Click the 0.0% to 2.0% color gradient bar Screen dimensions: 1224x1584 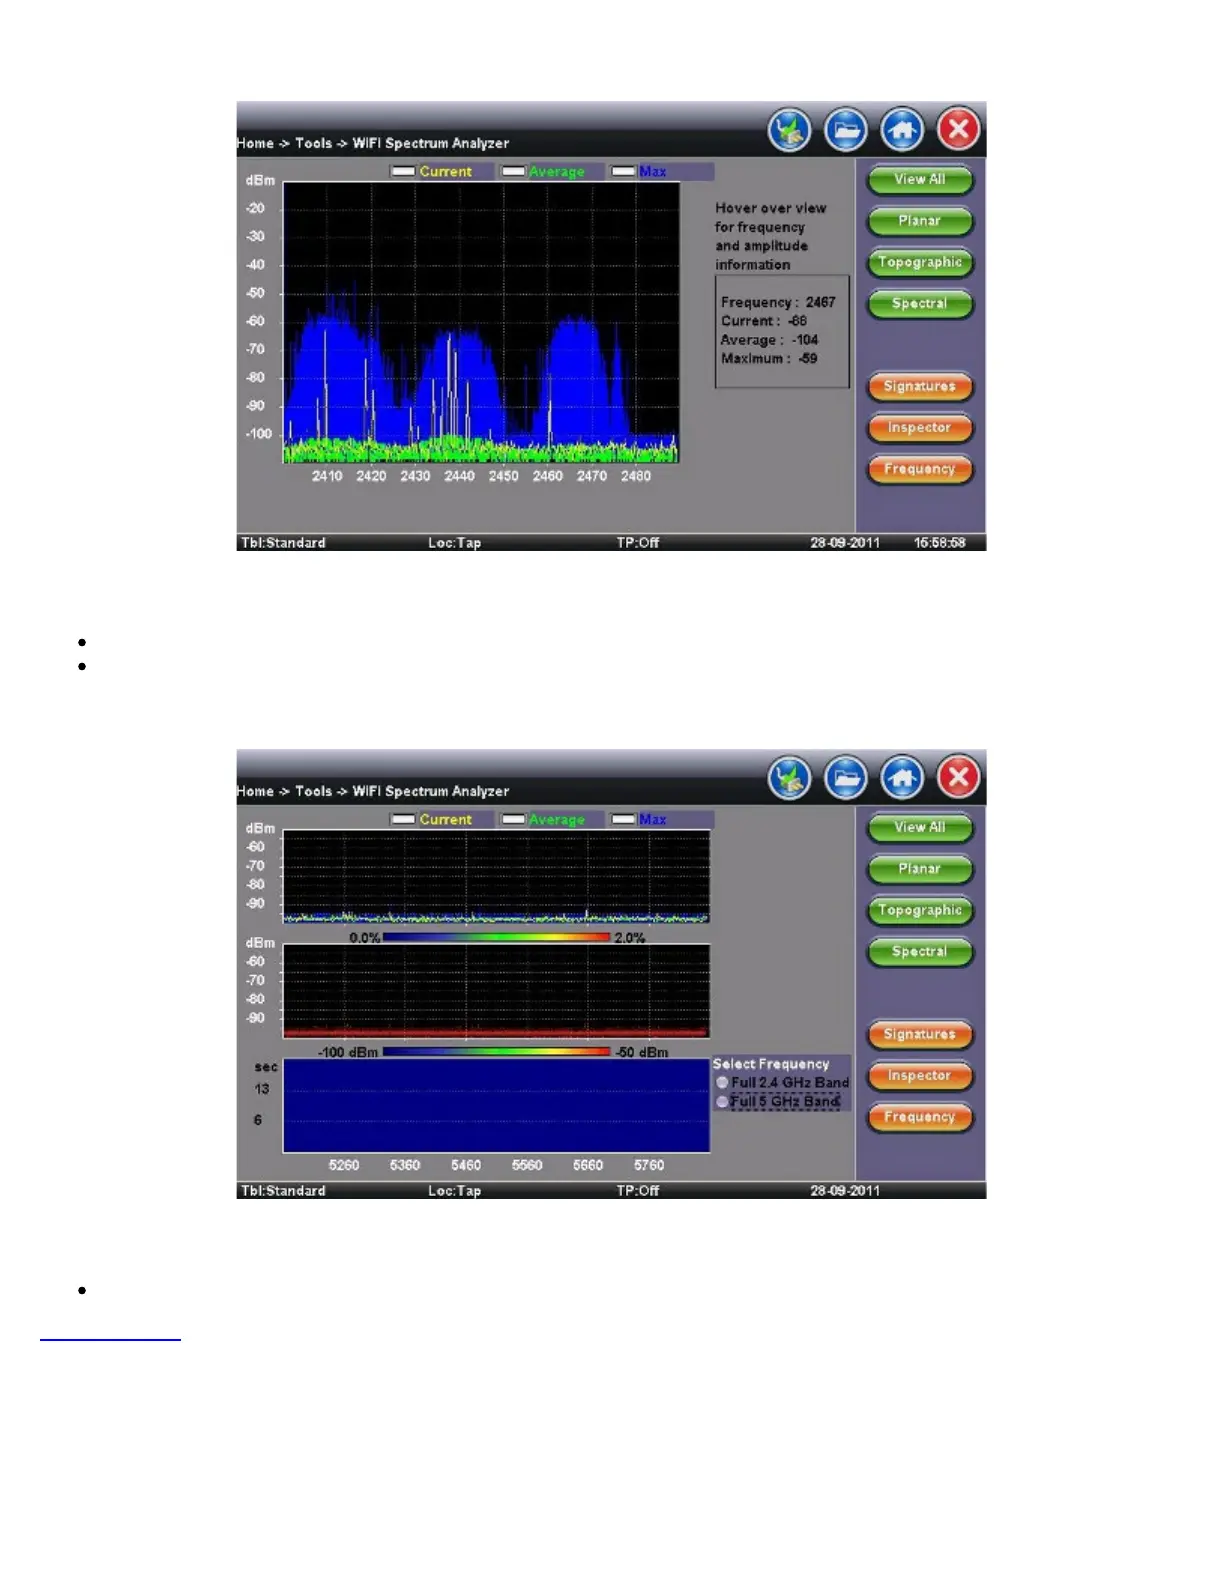[496, 938]
